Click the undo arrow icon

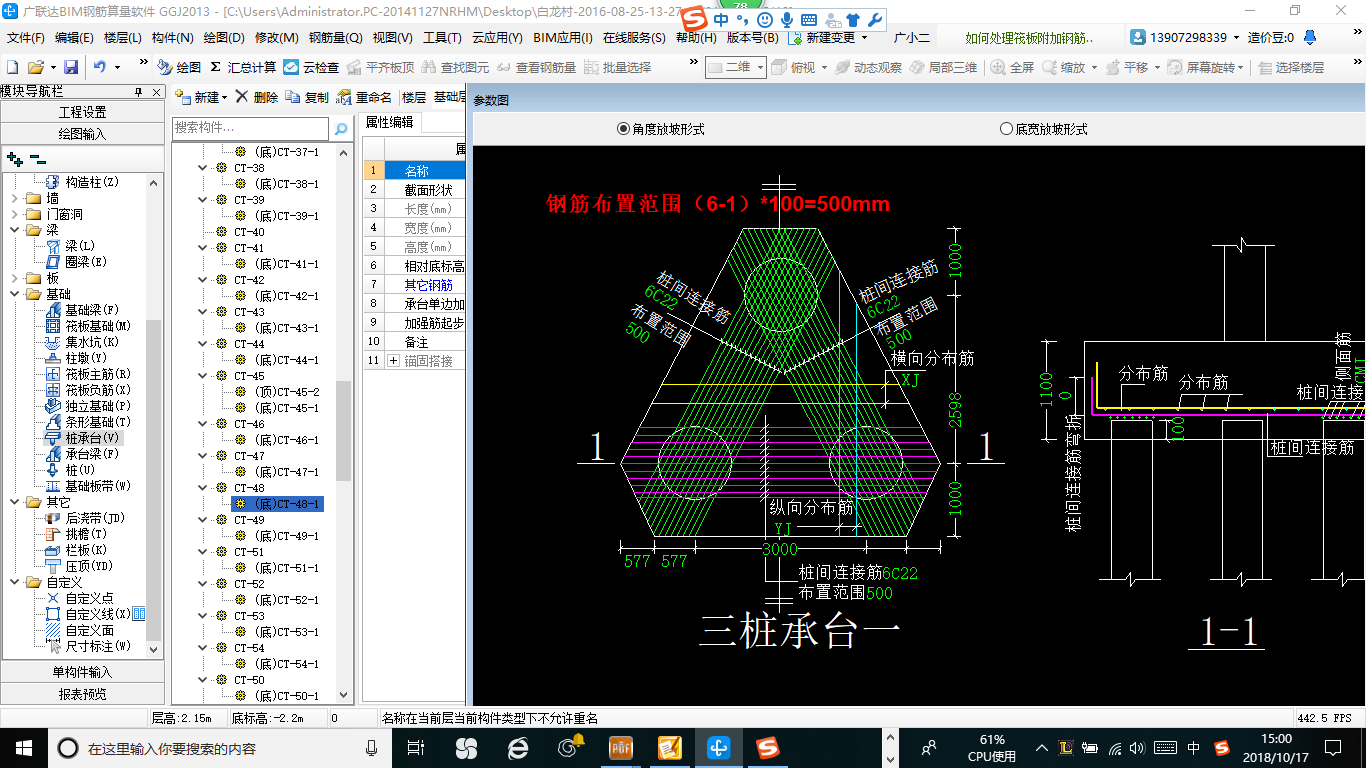coord(99,67)
